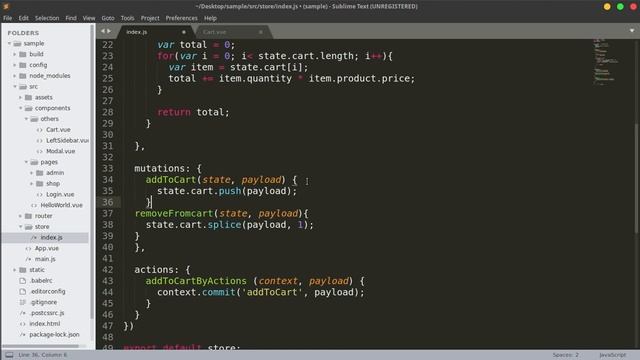Image resolution: width=640 pixels, height=360 pixels.
Task: Expand the shop folder
Action: point(32,184)
